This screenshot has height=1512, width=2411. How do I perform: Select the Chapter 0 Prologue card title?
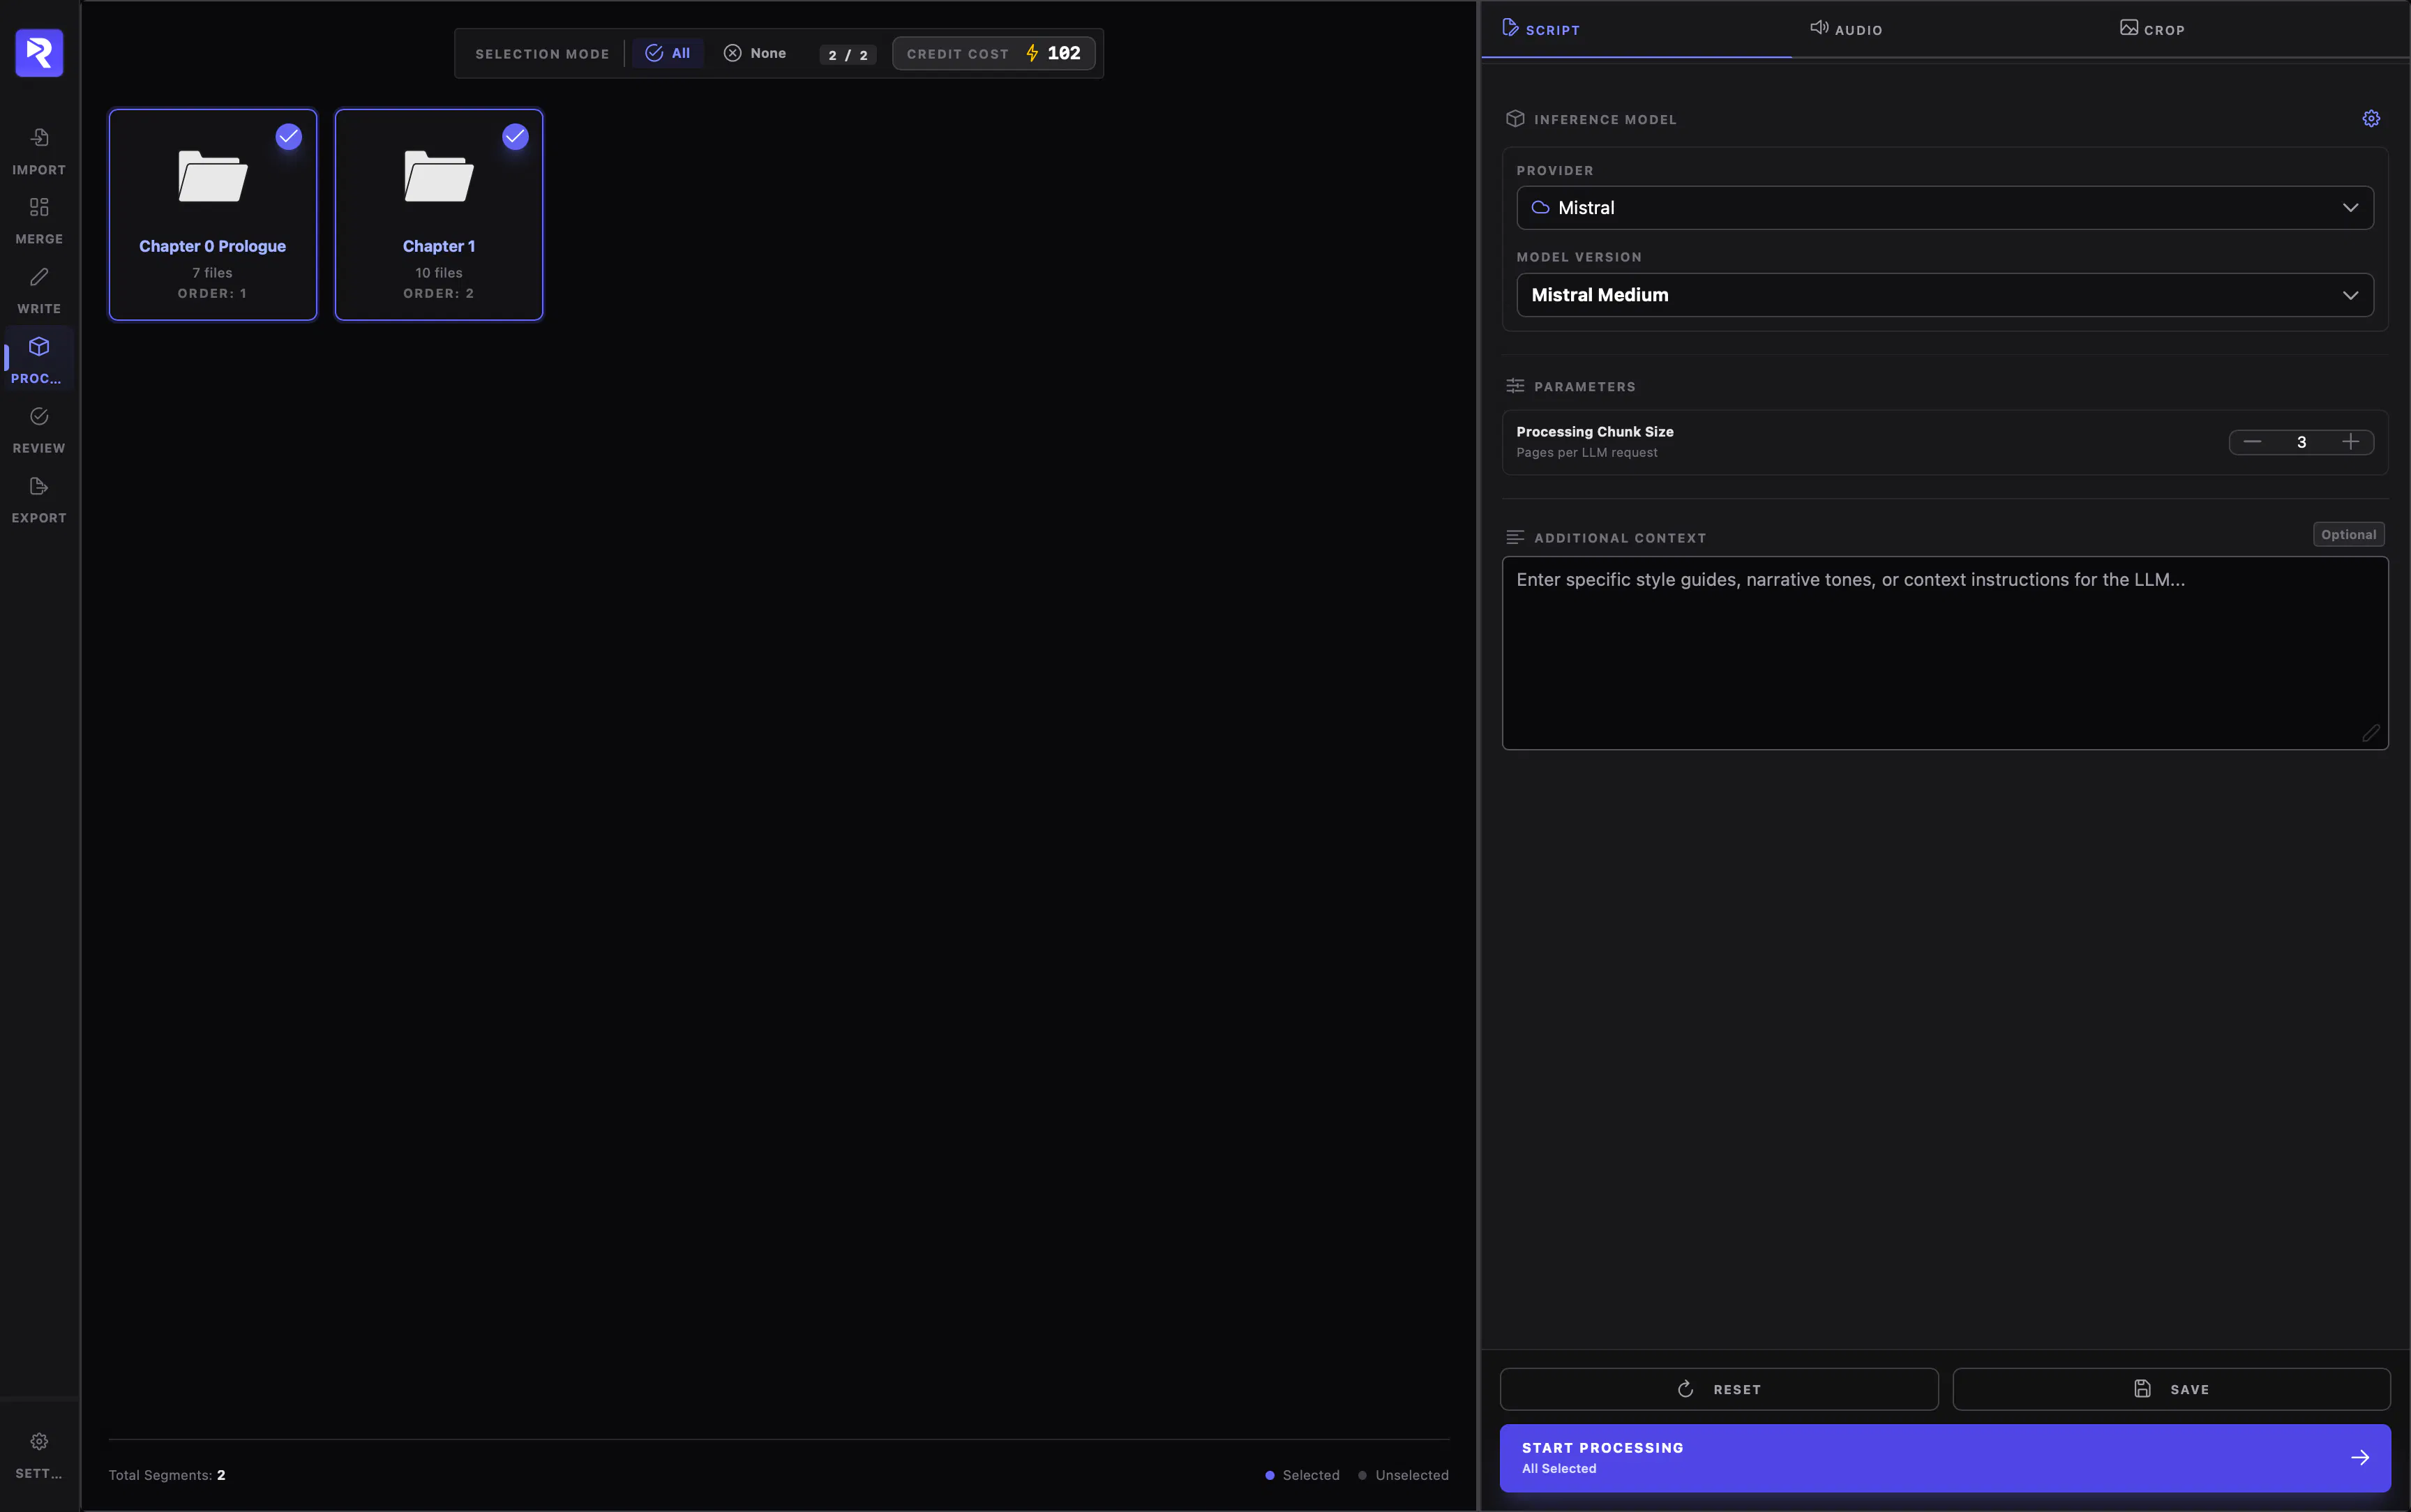pos(212,246)
